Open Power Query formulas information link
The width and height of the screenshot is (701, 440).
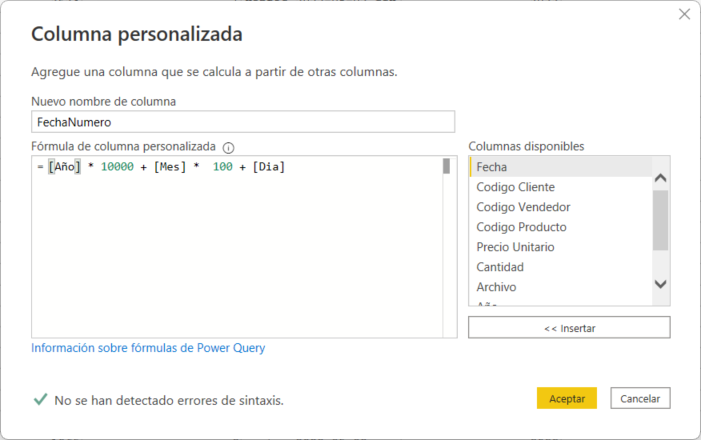(148, 348)
